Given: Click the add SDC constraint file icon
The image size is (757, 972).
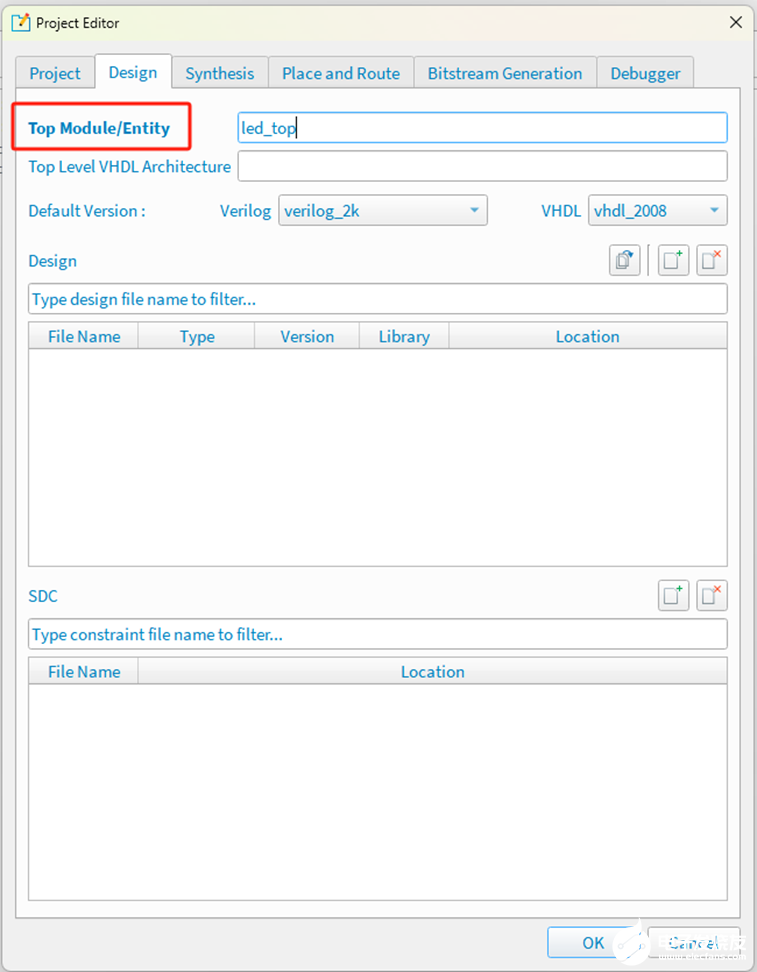Looking at the screenshot, I should point(673,596).
